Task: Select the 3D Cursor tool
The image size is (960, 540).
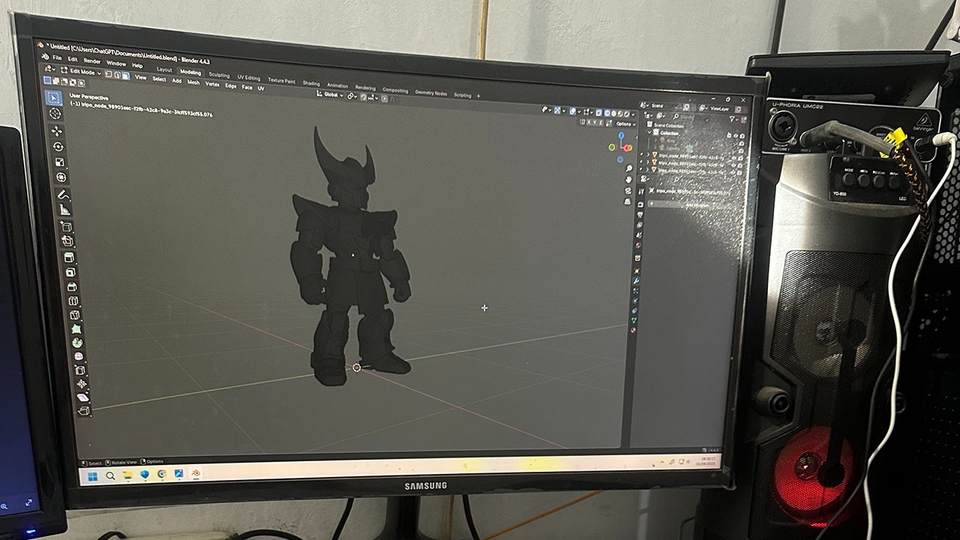Action: [x=55, y=113]
